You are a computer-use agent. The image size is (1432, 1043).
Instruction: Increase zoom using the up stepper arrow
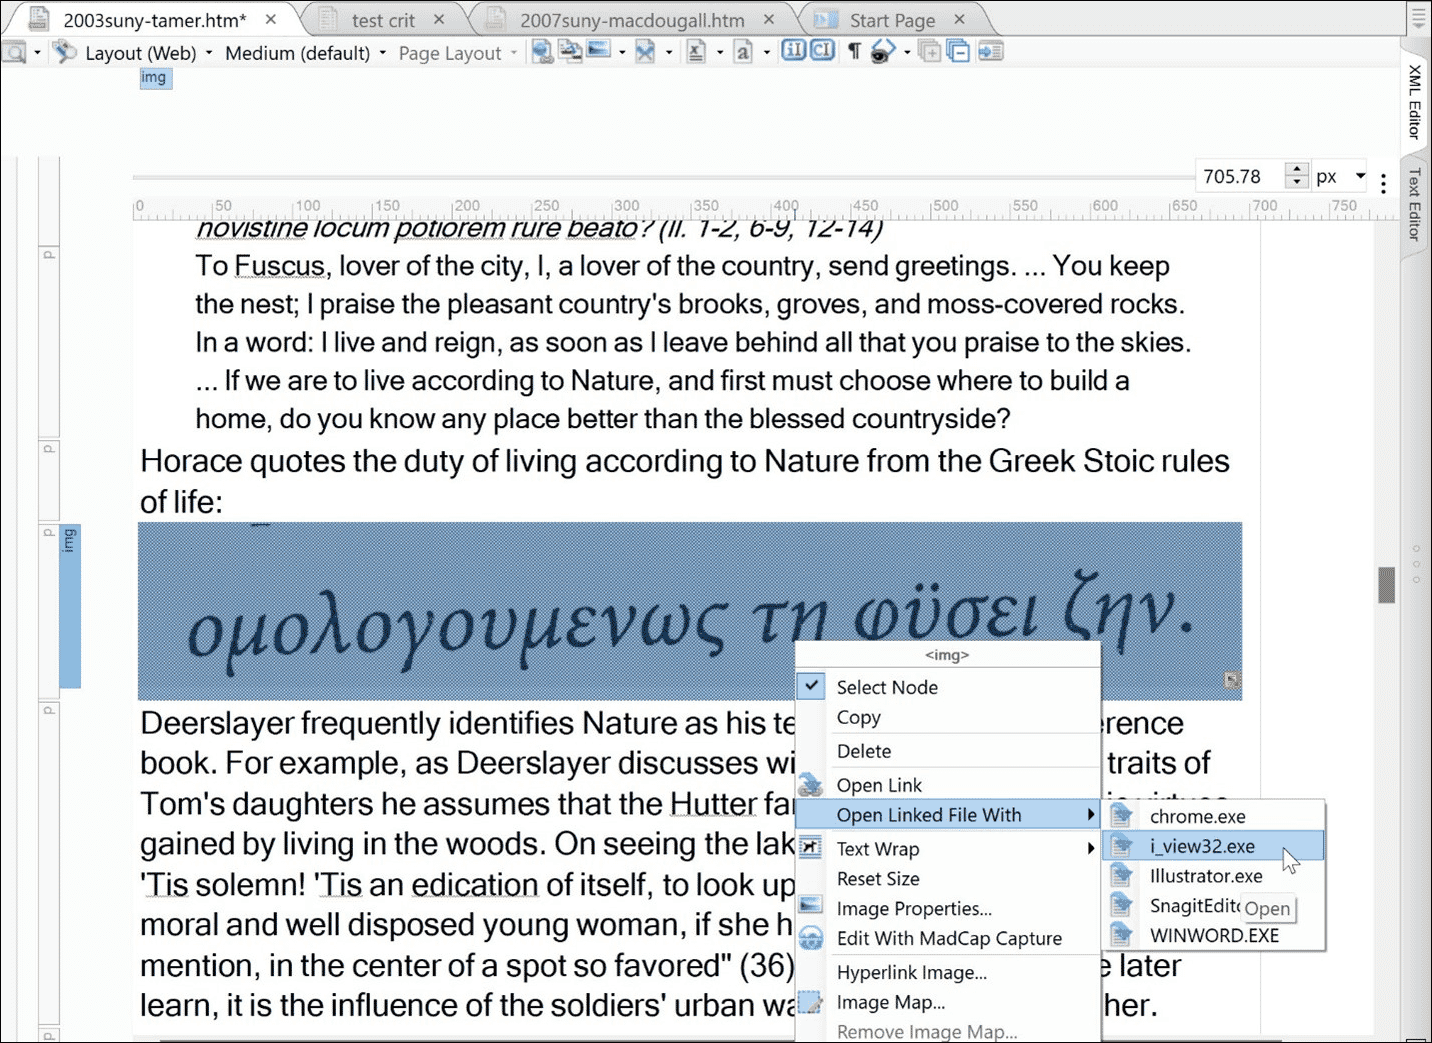[1297, 169]
